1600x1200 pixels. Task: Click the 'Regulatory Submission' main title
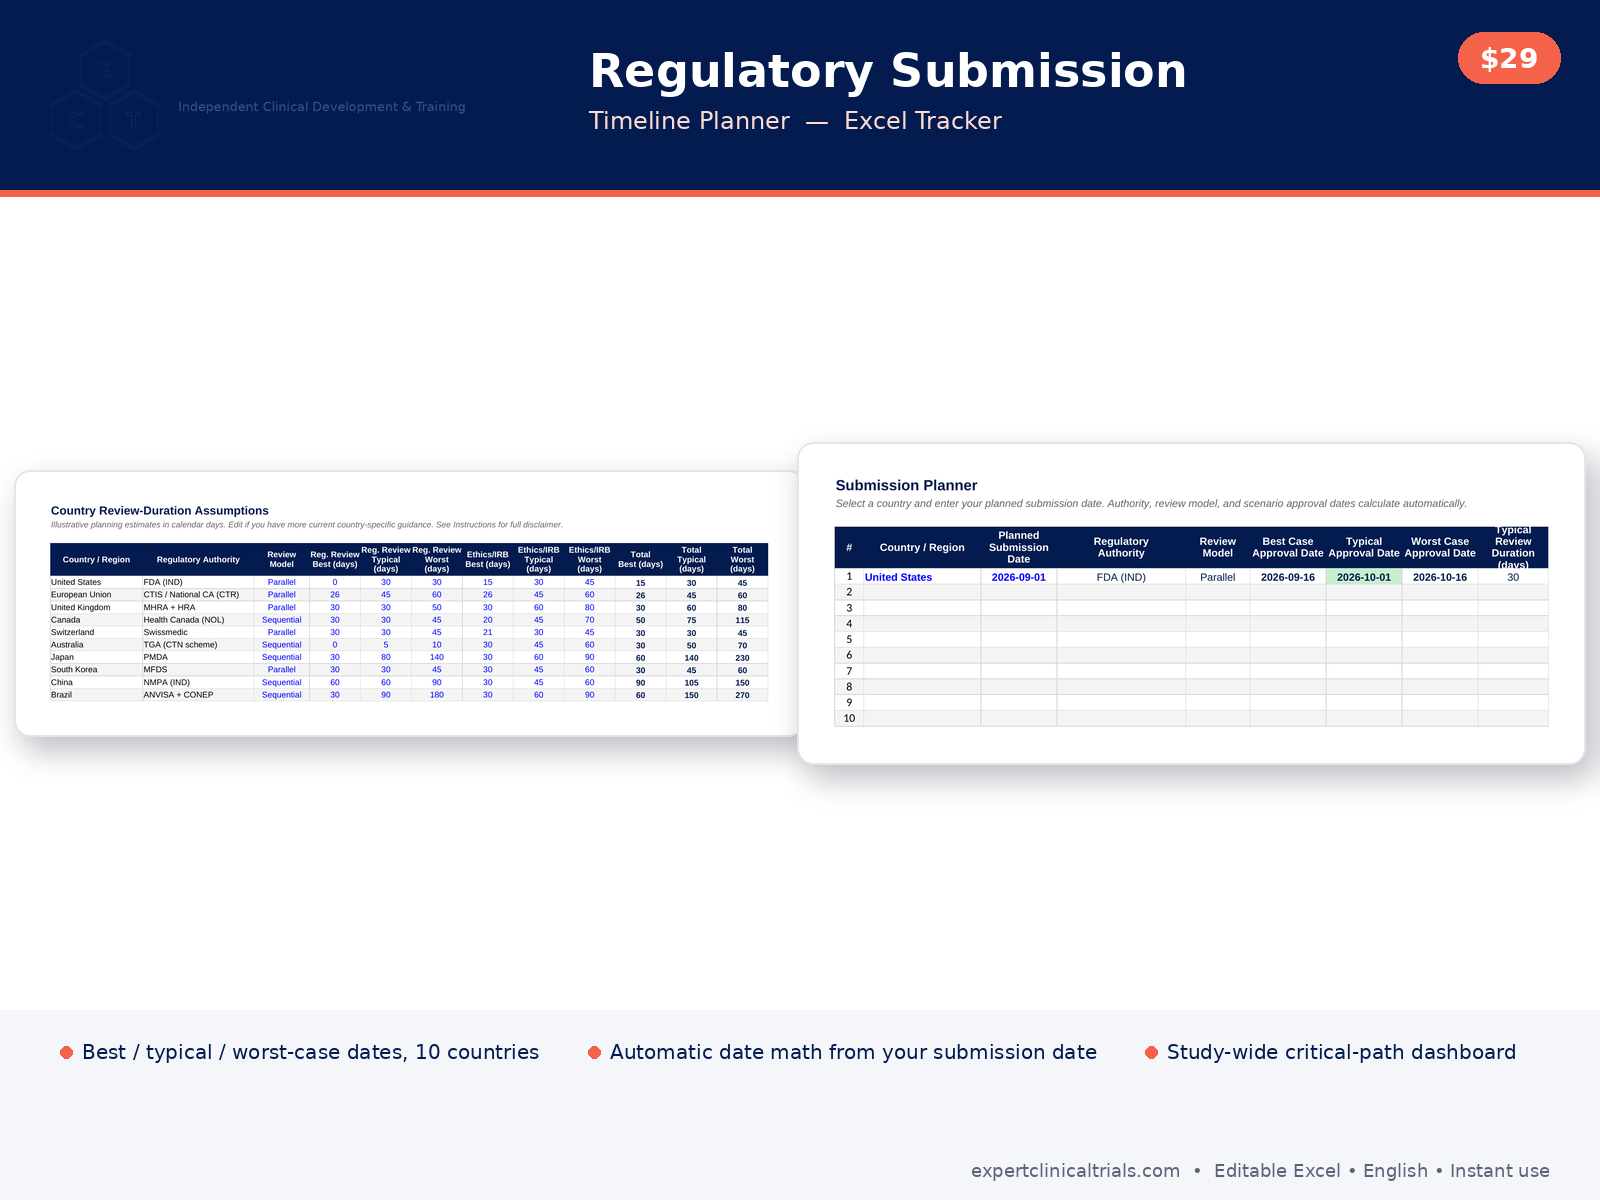(887, 71)
